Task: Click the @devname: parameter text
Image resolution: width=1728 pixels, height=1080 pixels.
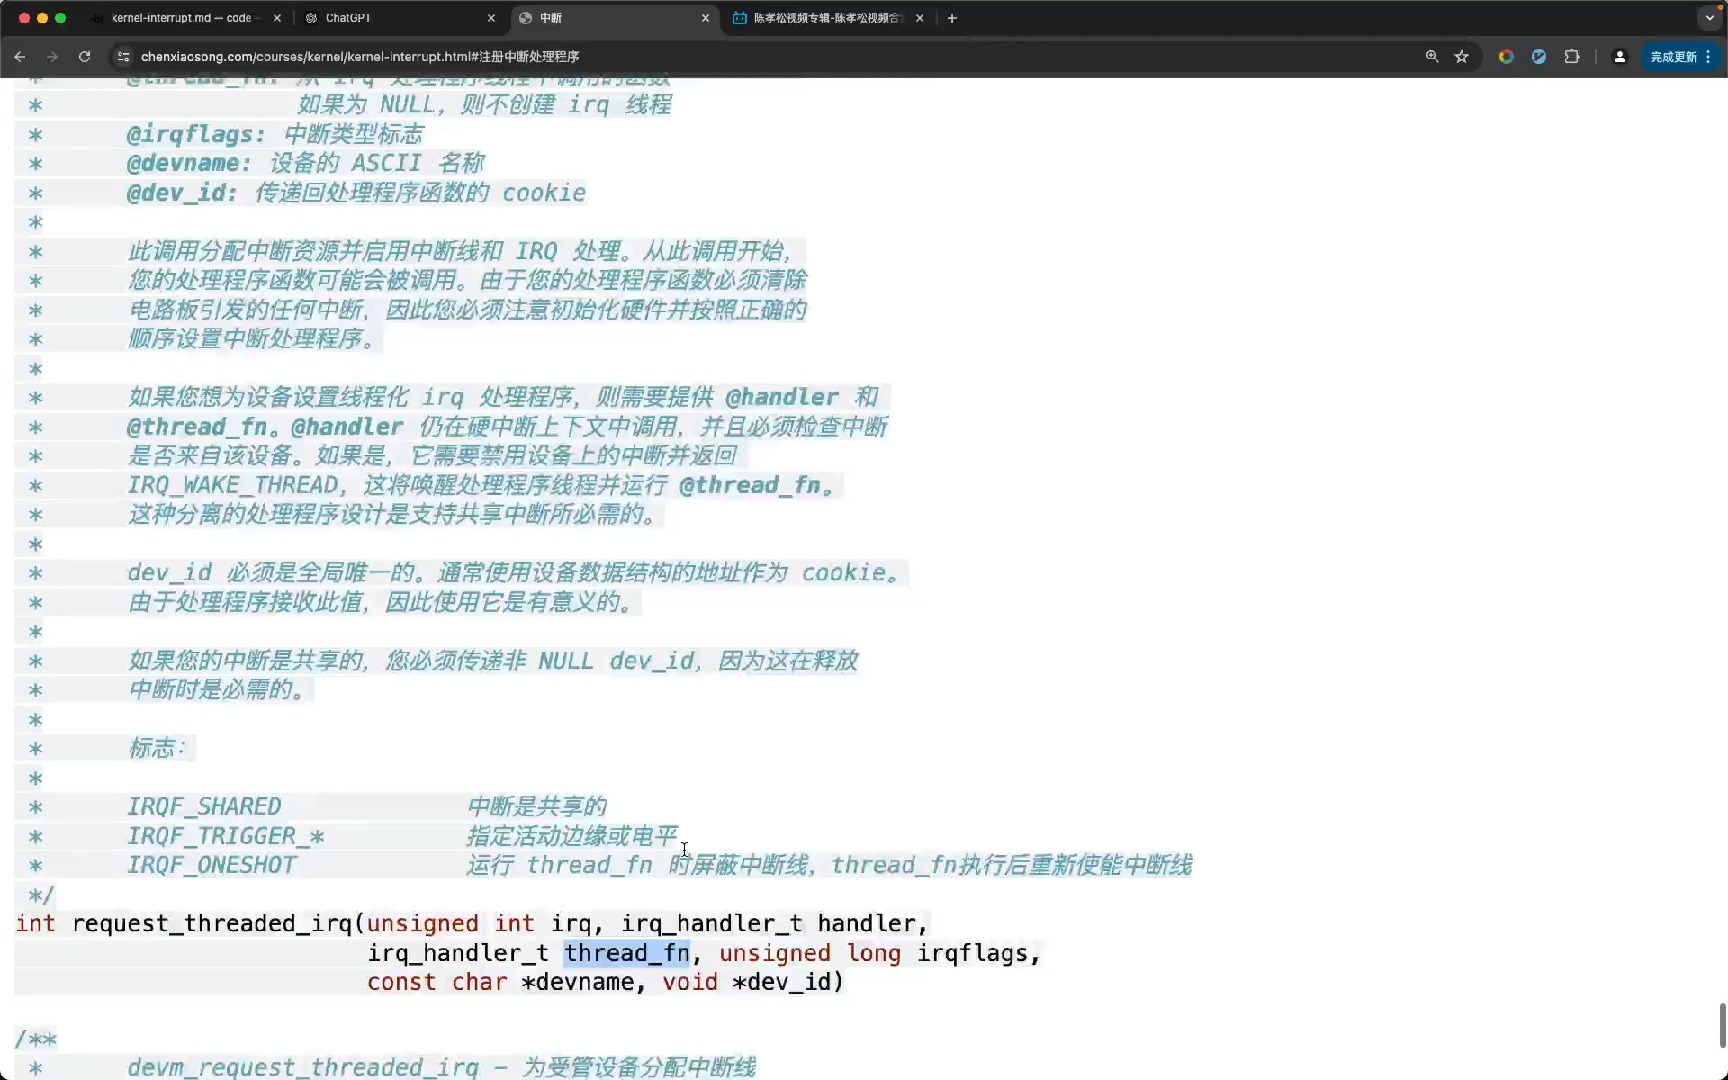Action: (x=189, y=163)
